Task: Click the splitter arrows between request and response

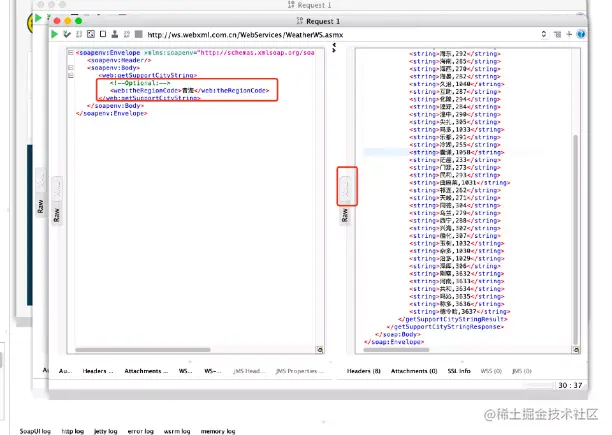Action: click(334, 48)
